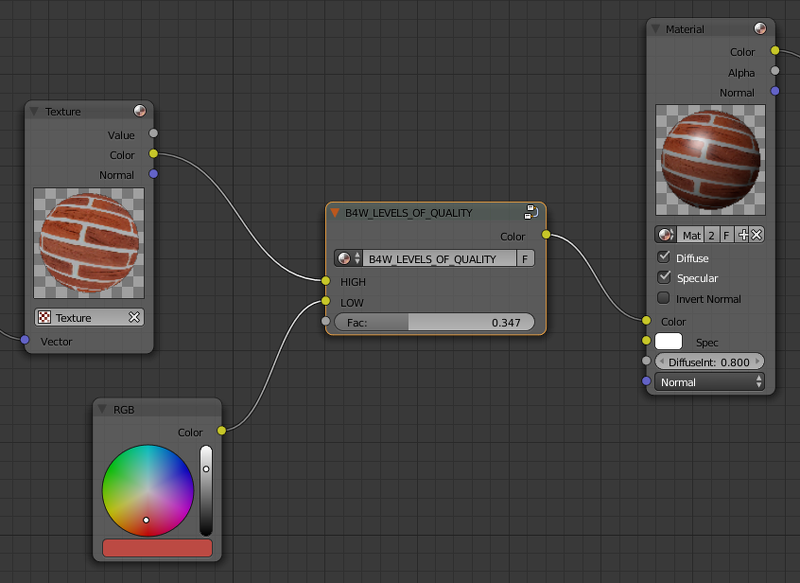800x583 pixels.
Task: Click Texture node Color output socket
Action: click(153, 154)
